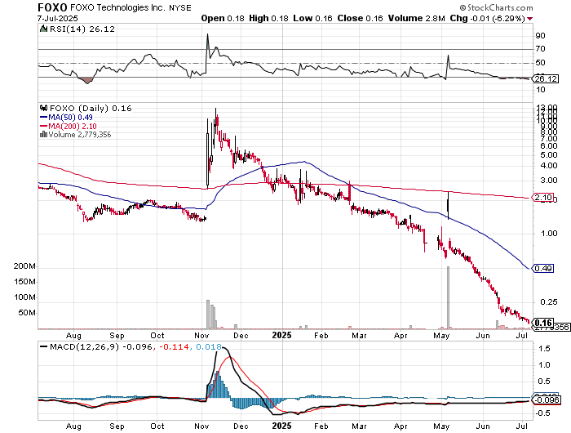Click the NYSE exchange label

point(180,8)
